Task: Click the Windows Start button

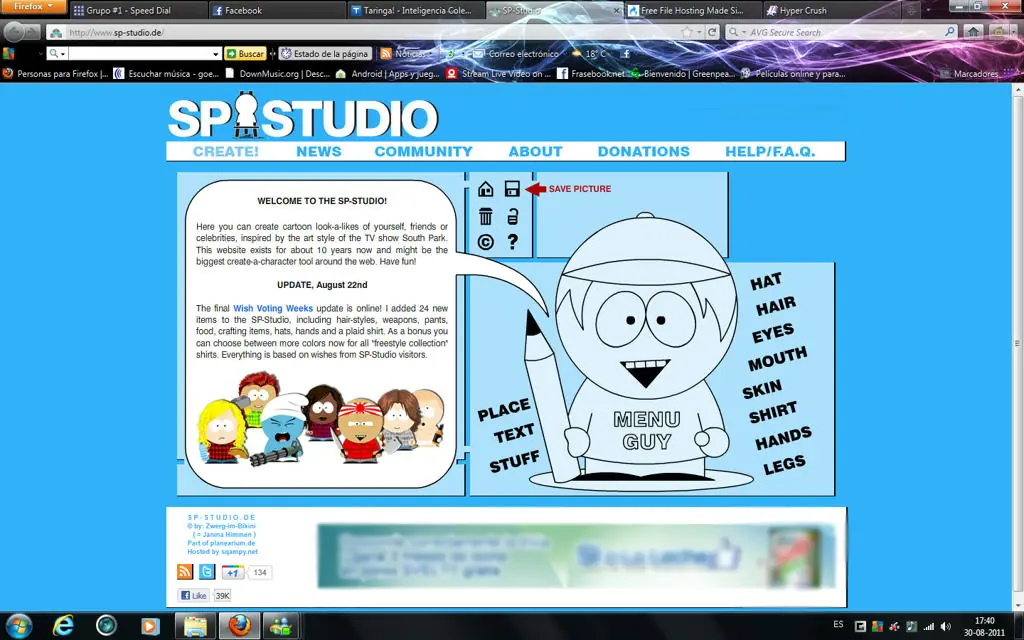Action: pyautogui.click(x=19, y=626)
